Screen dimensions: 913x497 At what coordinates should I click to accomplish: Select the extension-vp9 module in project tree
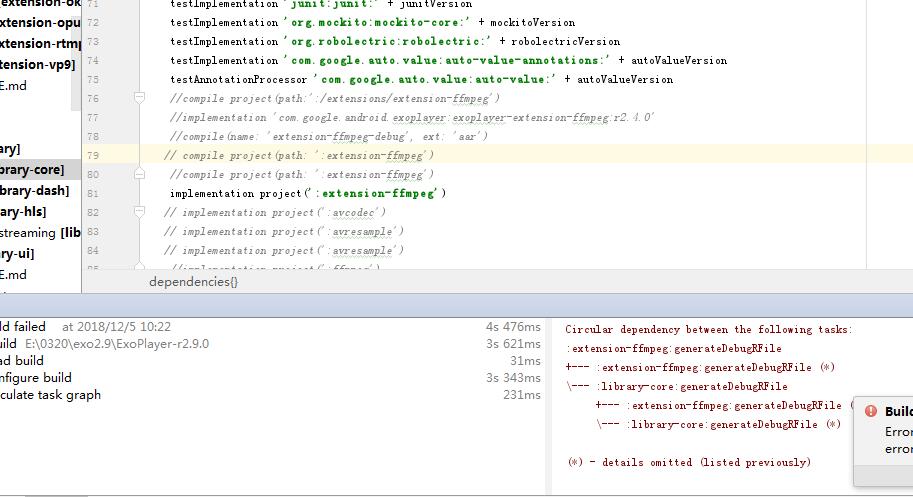point(38,64)
